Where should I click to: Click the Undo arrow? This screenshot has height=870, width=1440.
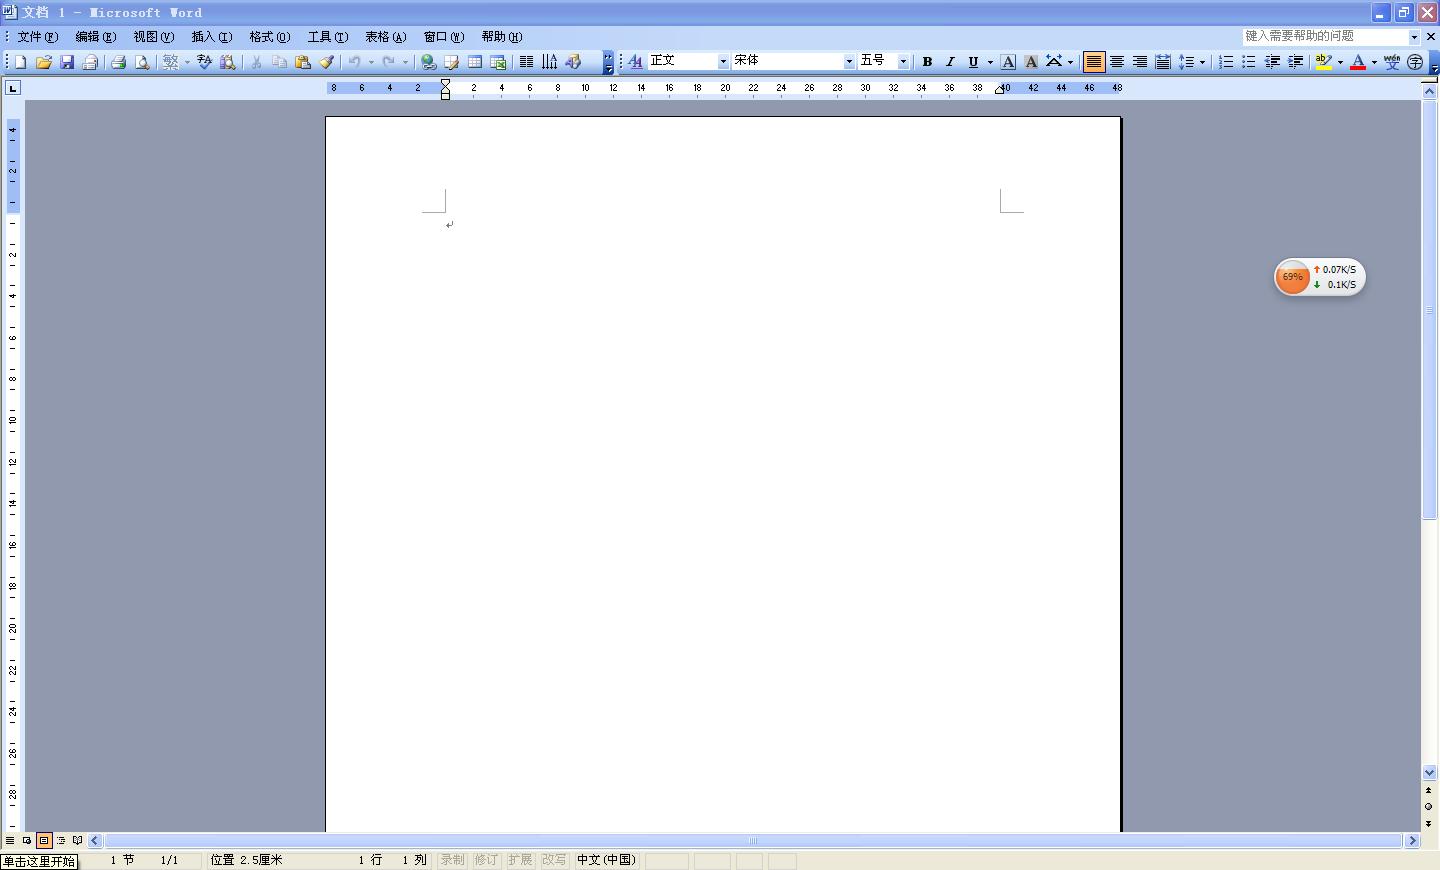click(354, 62)
